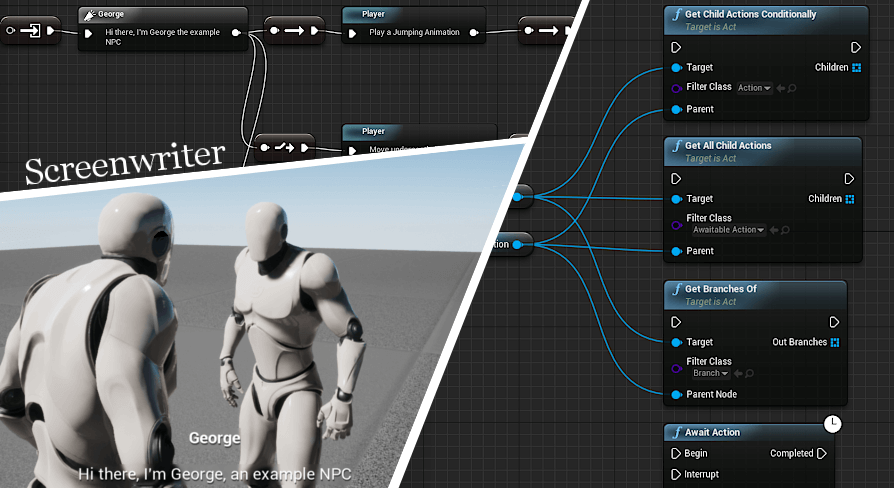Click Children array pin on Get Child Actions Conditionally
Viewport: 894px width, 488px height.
click(856, 67)
